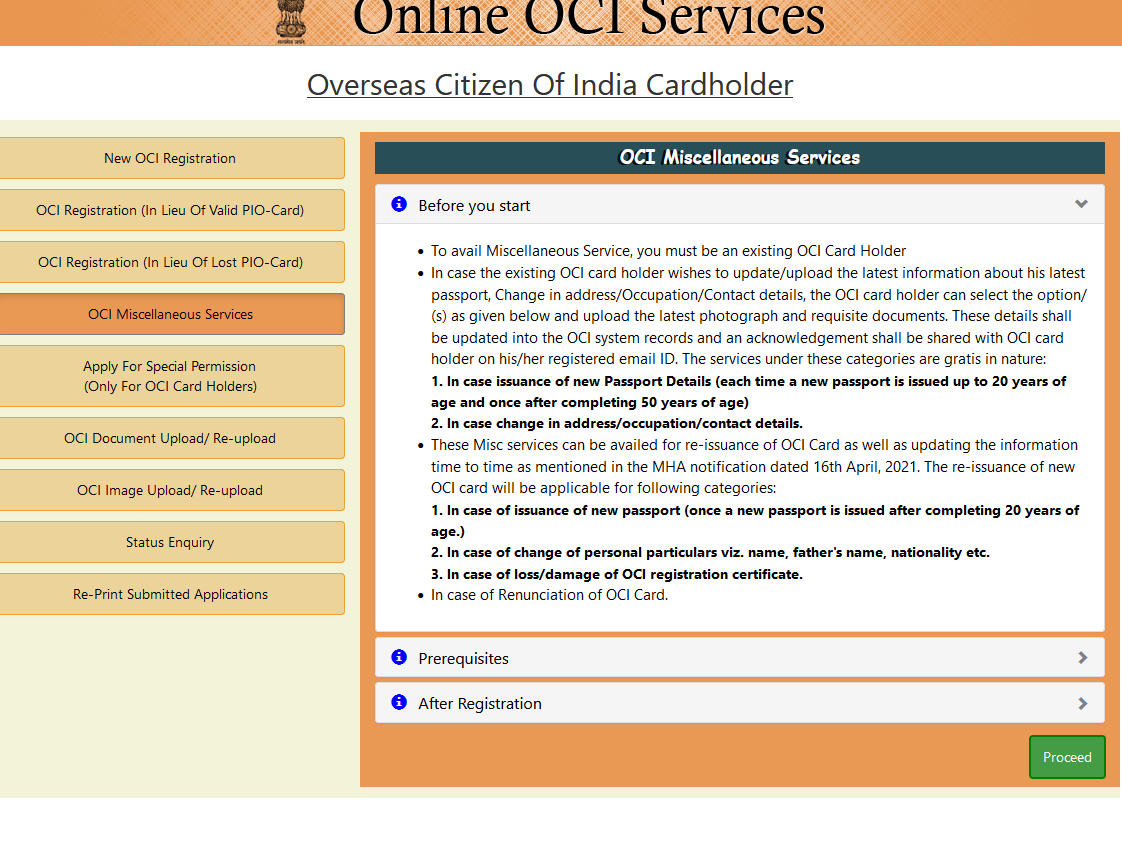
Task: Click text 'In case of Renunciation of OCI Card.'
Action: tap(550, 595)
